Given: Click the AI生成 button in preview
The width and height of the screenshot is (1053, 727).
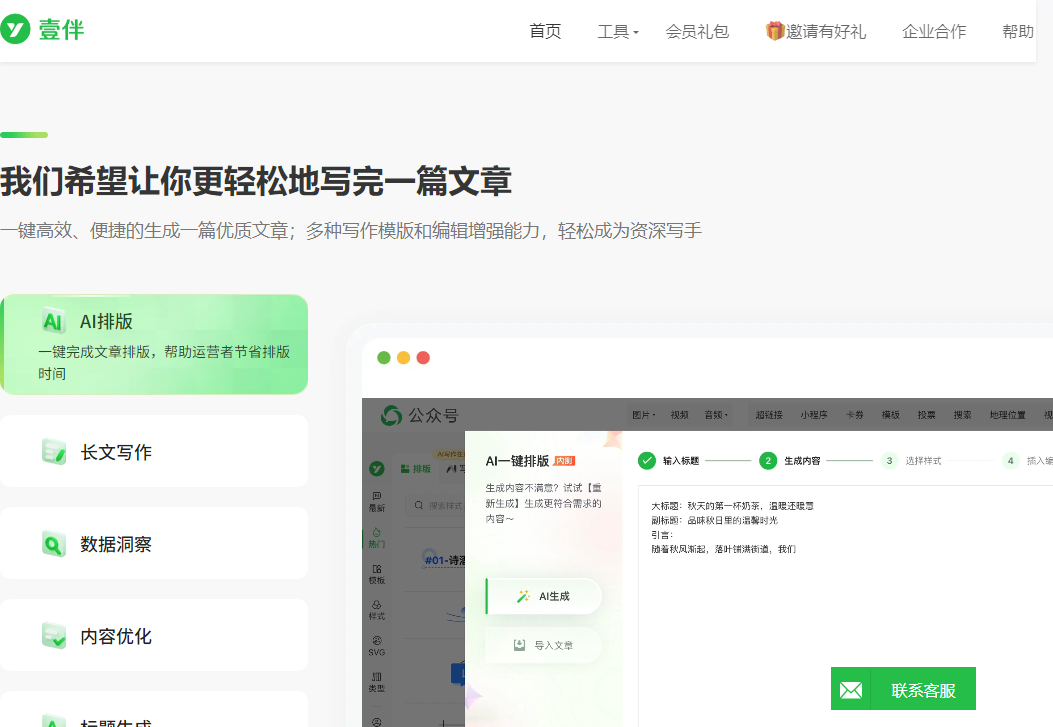Looking at the screenshot, I should 543,596.
